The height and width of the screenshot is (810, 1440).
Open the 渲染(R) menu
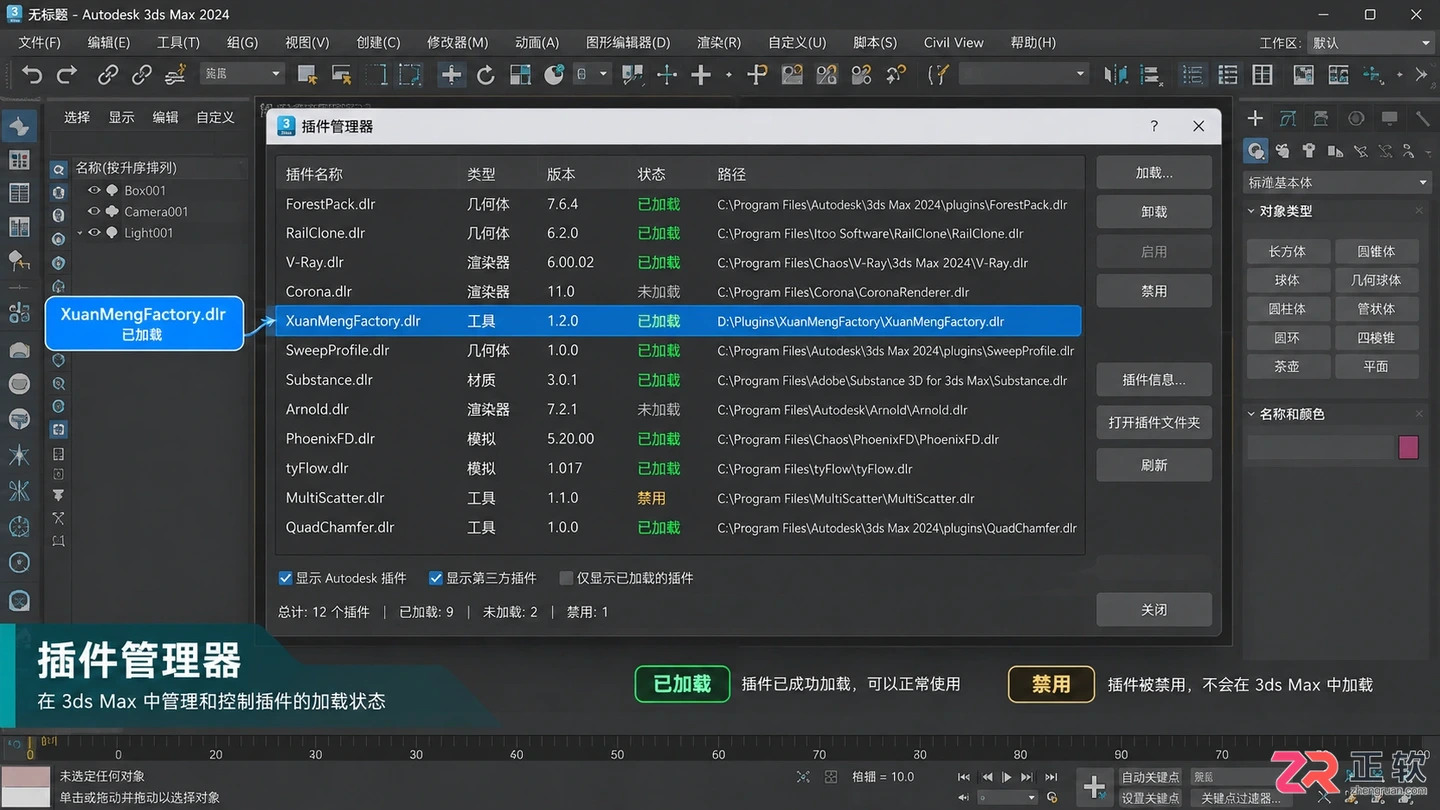click(719, 42)
